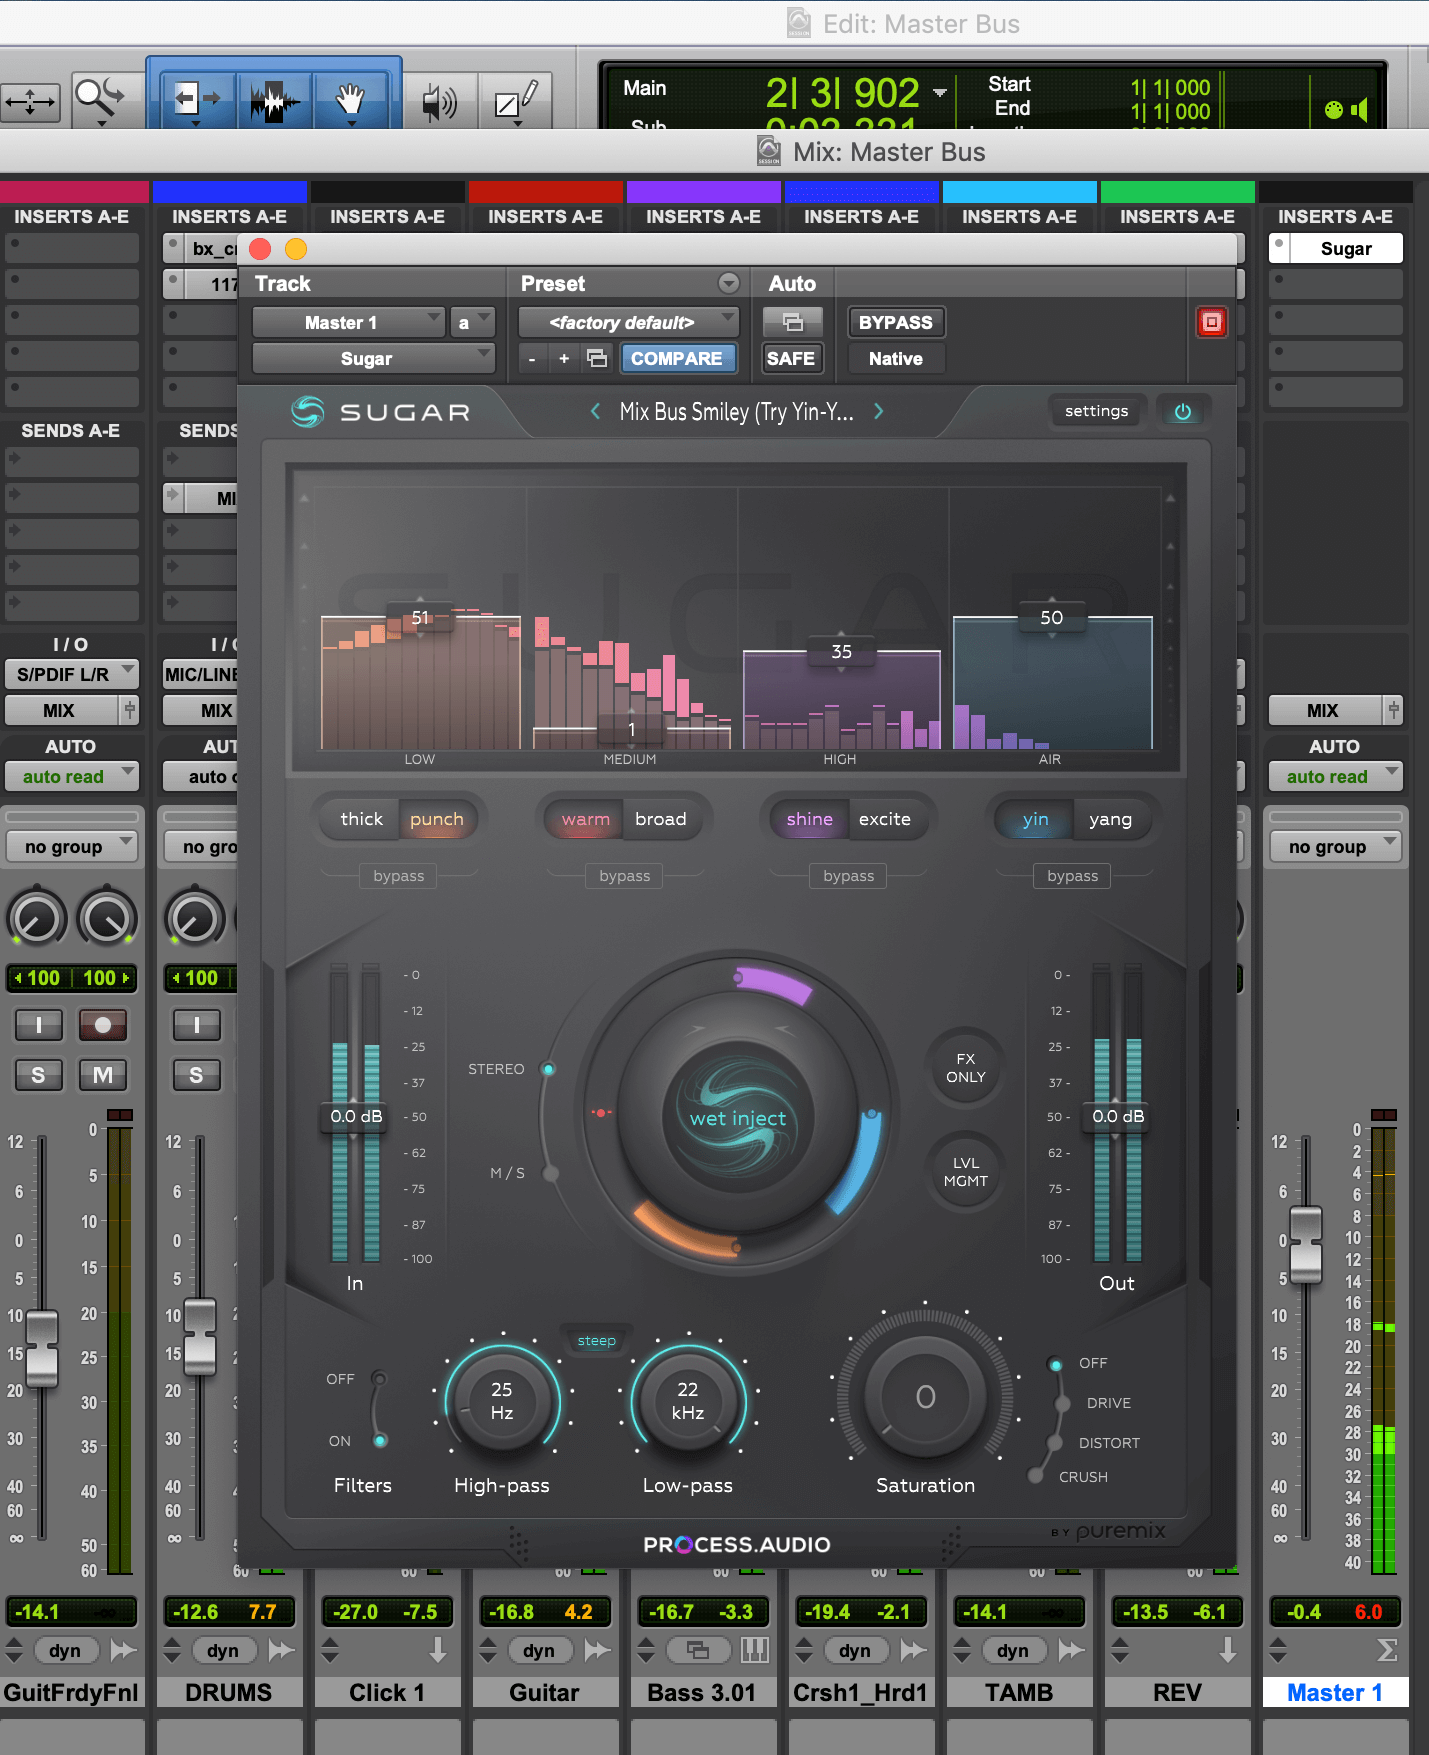Image resolution: width=1429 pixels, height=1755 pixels.
Task: Open the factory default preset dropdown
Action: coord(628,322)
